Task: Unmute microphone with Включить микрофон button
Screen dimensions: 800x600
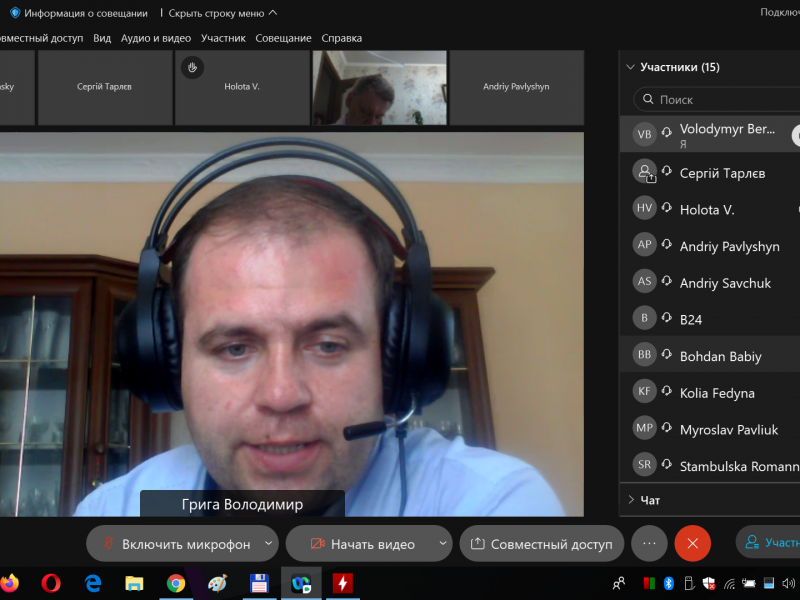Action: 175,544
